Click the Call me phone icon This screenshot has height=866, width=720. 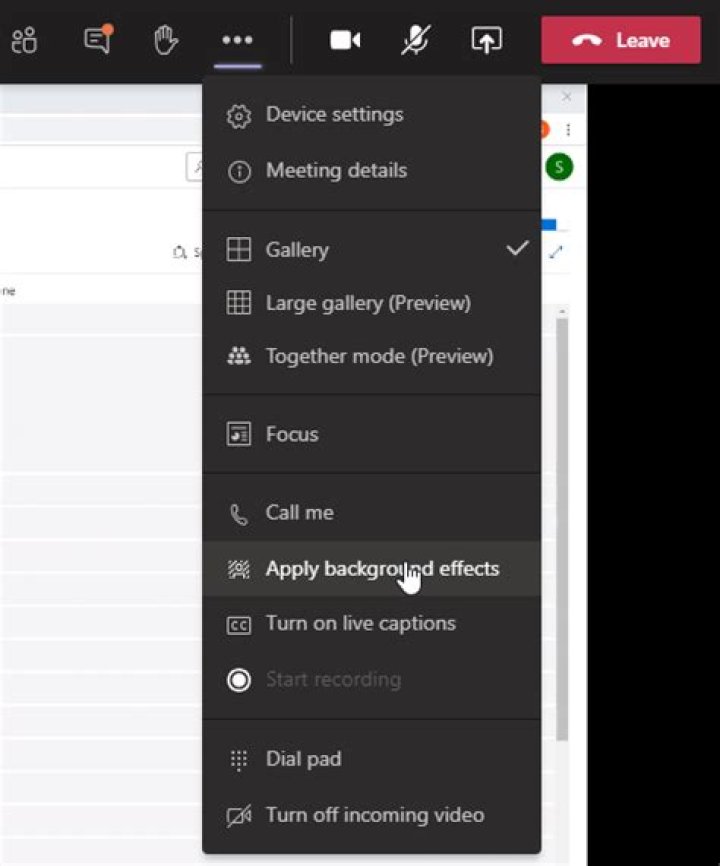pyautogui.click(x=239, y=515)
